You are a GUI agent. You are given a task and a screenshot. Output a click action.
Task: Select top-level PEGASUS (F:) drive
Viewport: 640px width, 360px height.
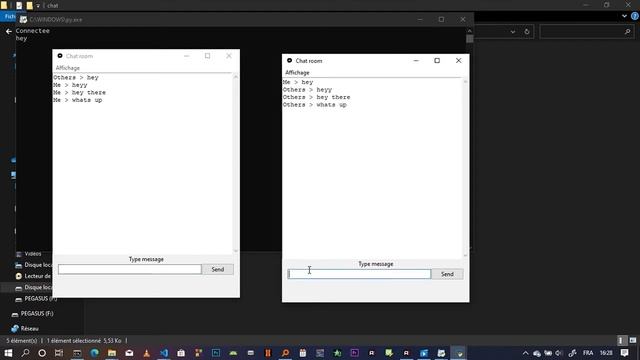pos(37,313)
